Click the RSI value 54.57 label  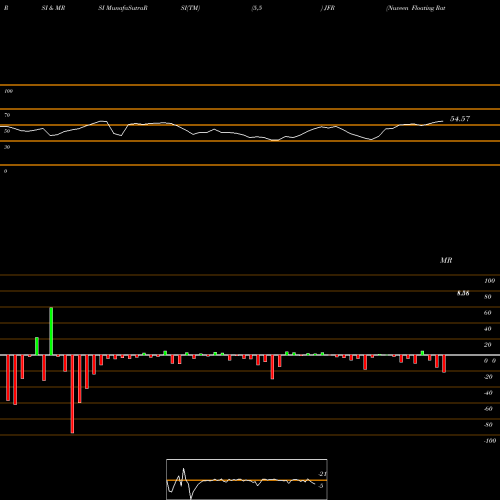pyautogui.click(x=460, y=119)
